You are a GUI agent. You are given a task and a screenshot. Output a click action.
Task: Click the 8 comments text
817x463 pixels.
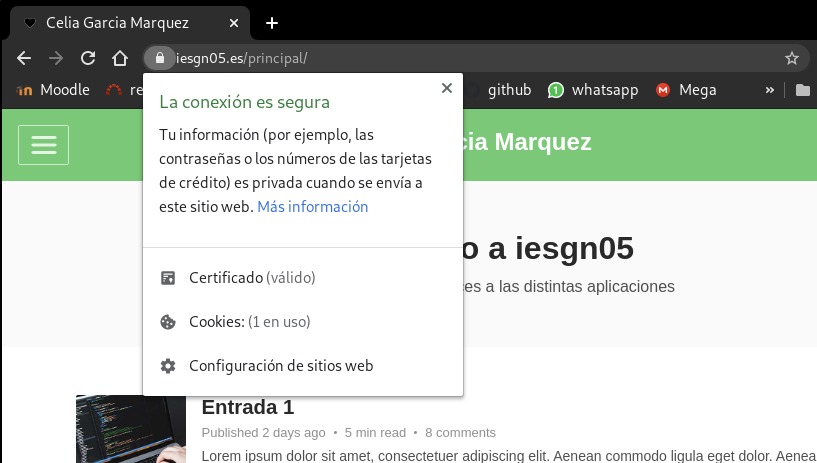(460, 433)
